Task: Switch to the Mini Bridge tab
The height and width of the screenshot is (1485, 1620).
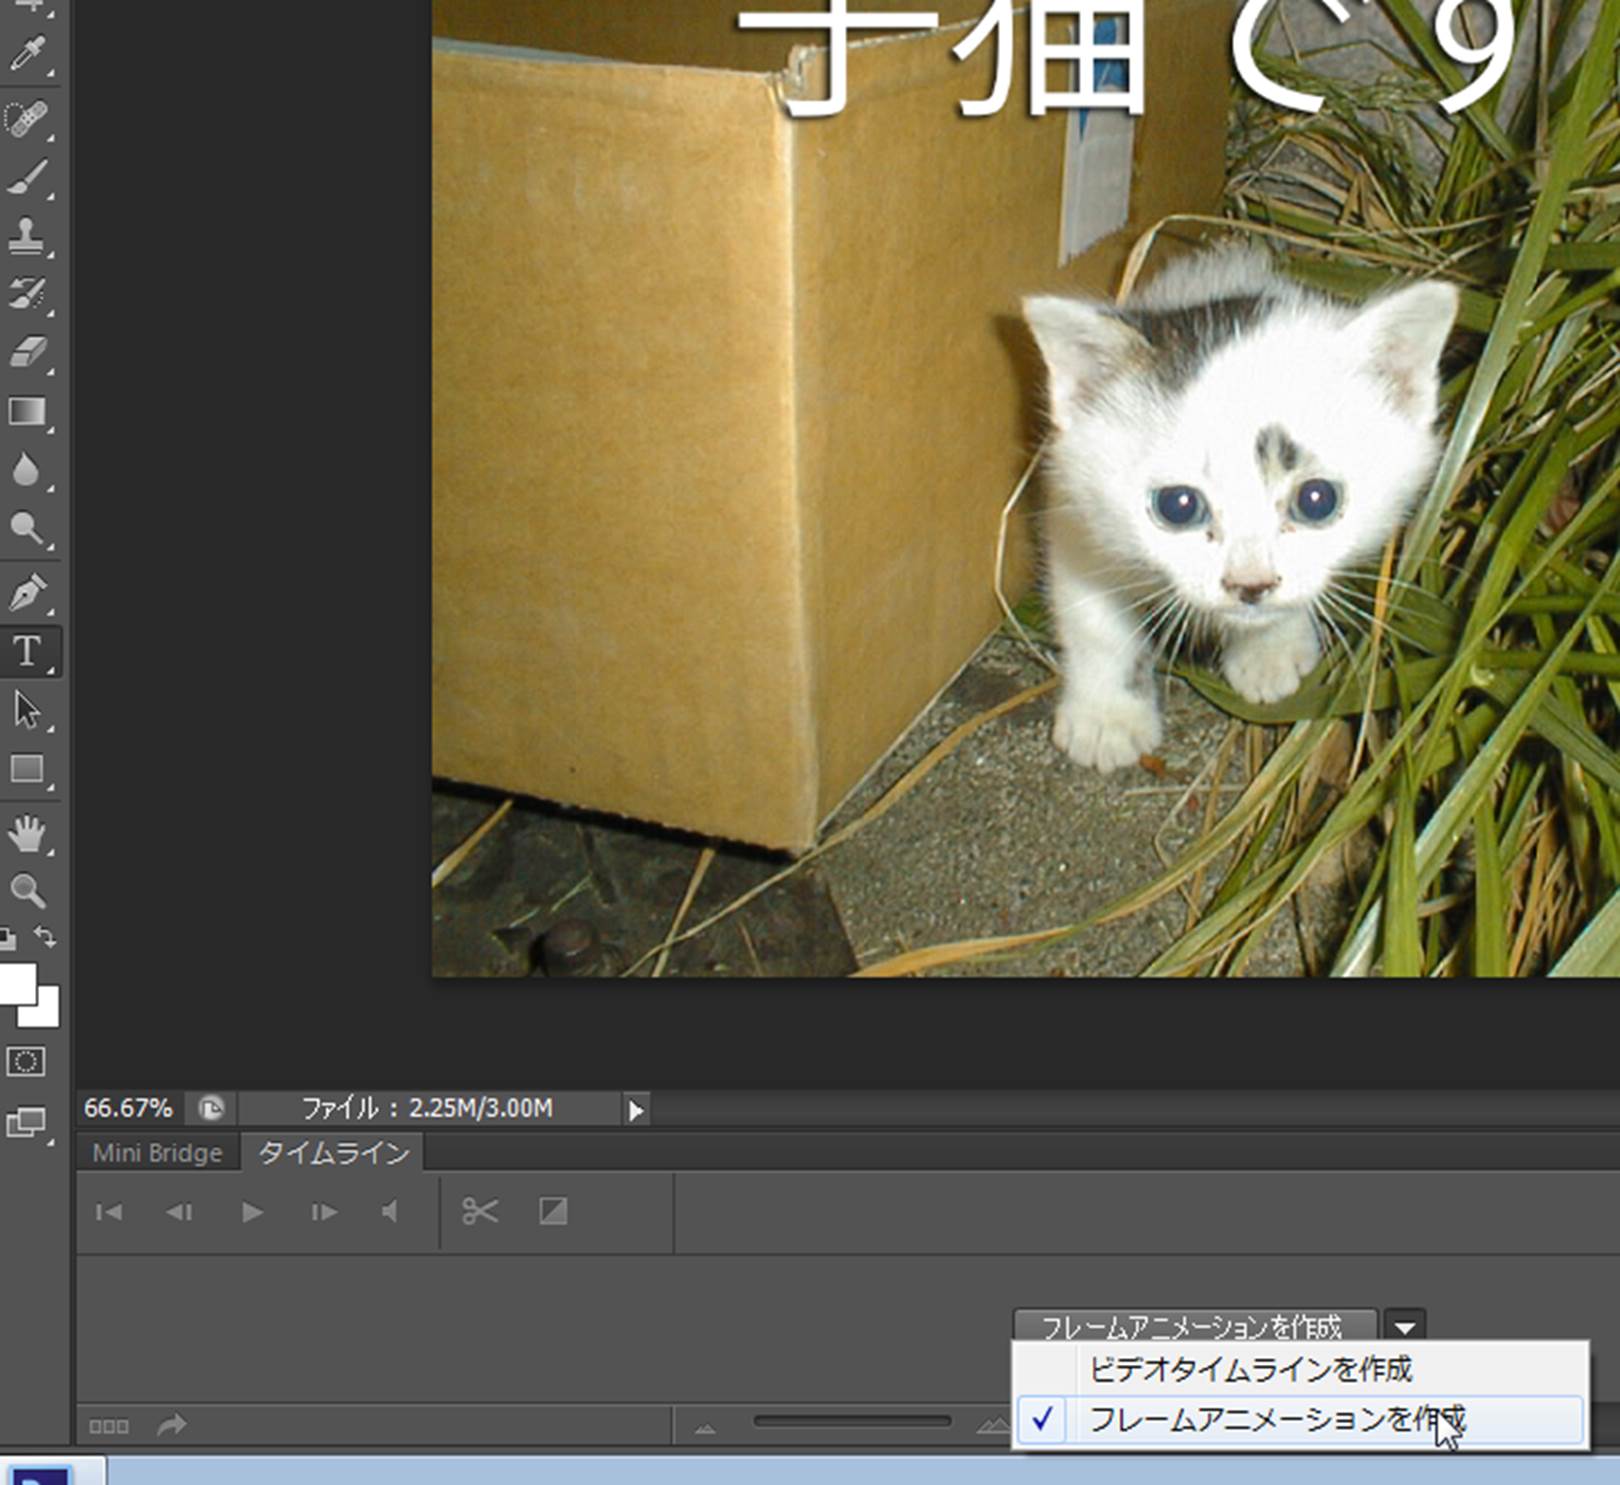Action: click(157, 1153)
